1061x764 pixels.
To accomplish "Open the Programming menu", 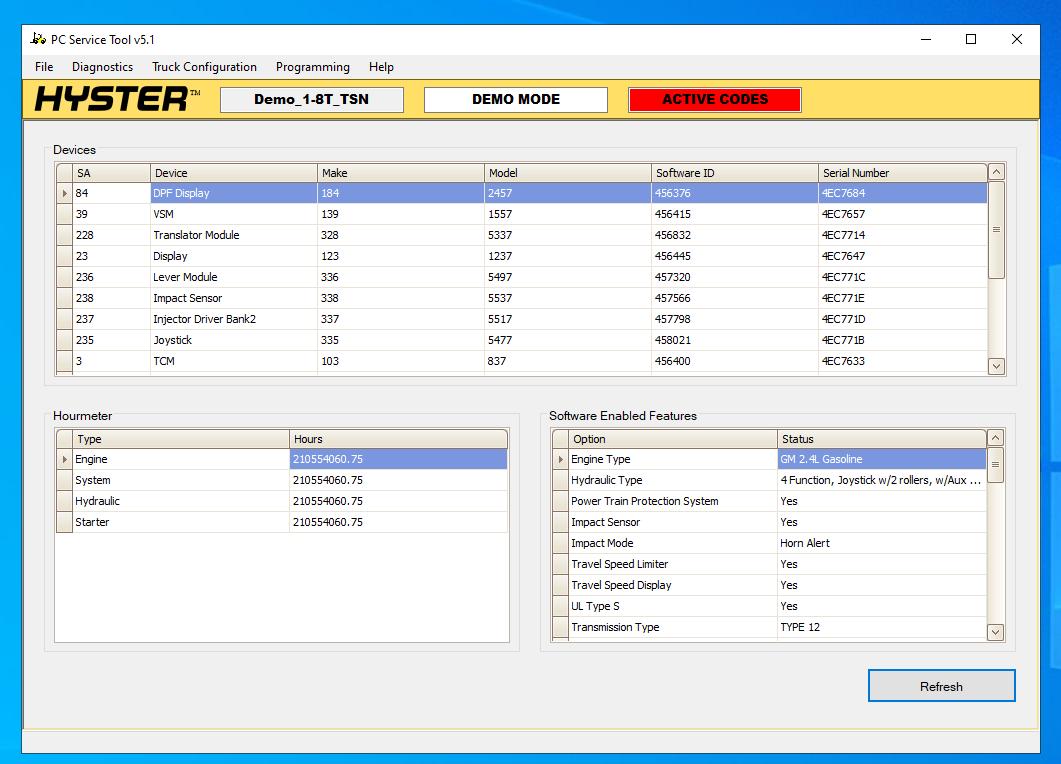I will (312, 67).
